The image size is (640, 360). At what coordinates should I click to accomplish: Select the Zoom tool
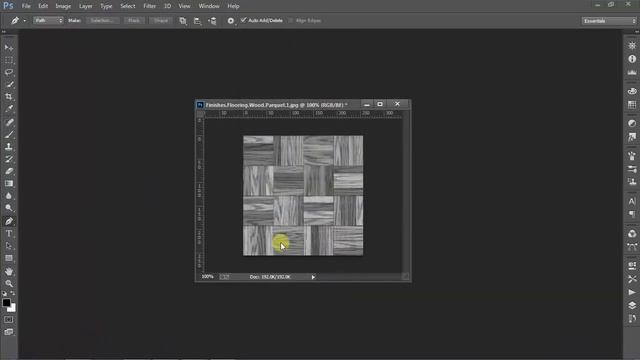pos(9,283)
